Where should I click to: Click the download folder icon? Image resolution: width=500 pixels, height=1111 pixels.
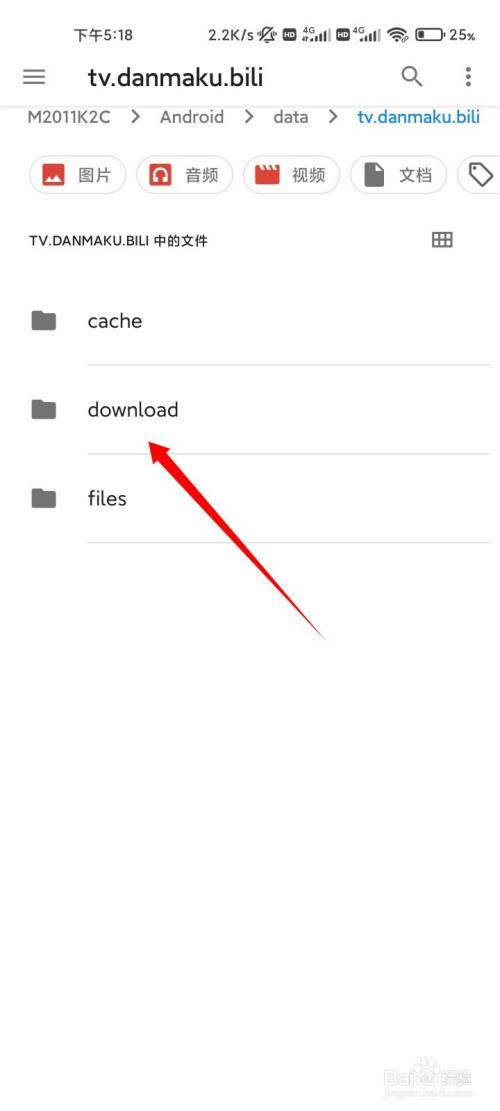click(x=44, y=409)
